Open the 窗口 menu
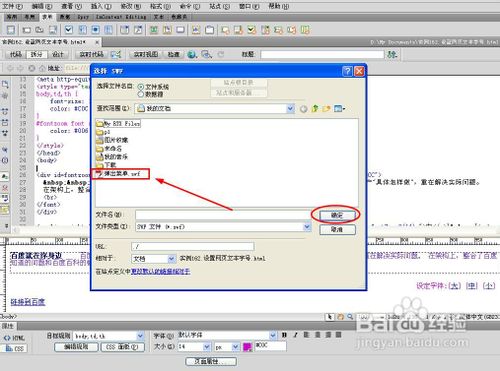The height and width of the screenshot is (371, 500). coord(249,6)
